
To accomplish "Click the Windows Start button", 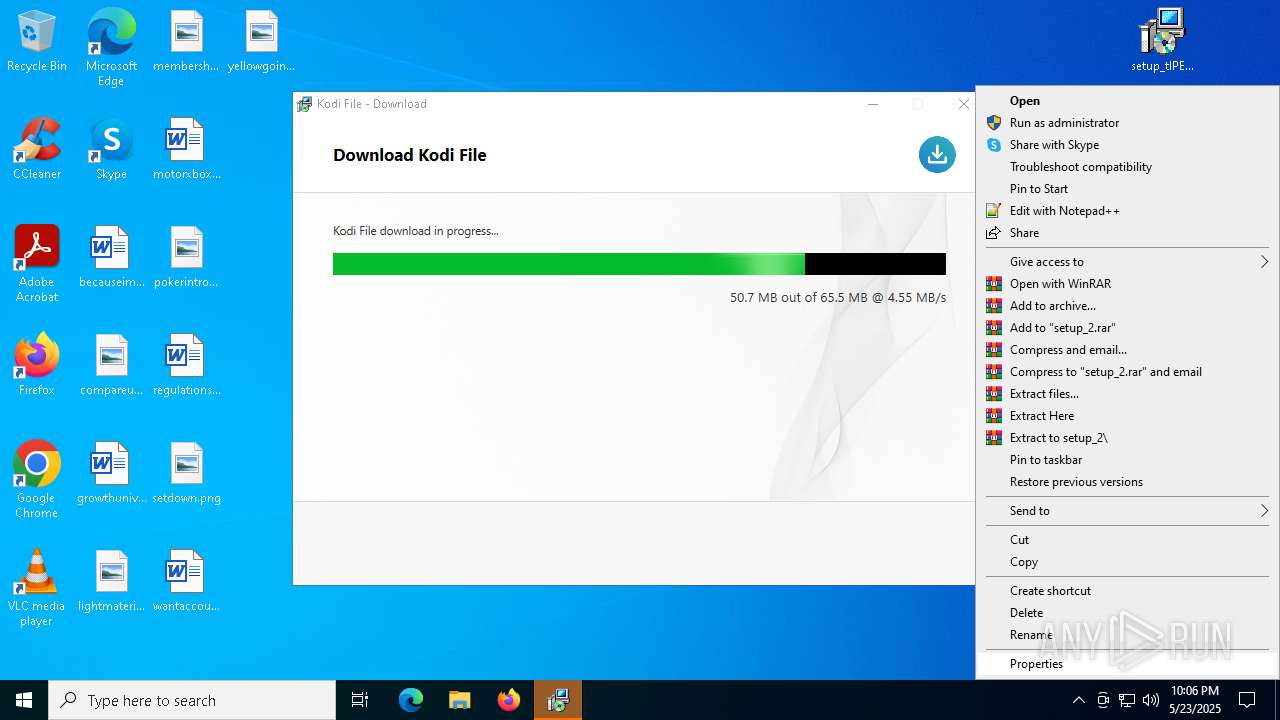I will click(x=24, y=700).
